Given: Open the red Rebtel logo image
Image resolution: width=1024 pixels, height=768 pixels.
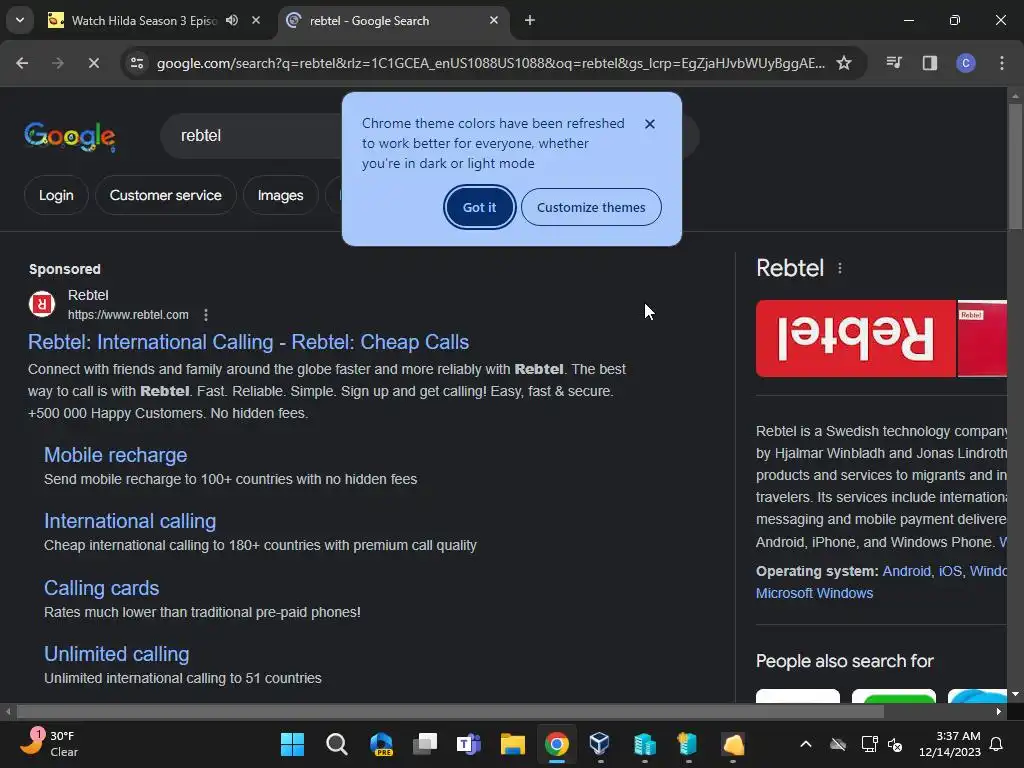Looking at the screenshot, I should (x=856, y=338).
